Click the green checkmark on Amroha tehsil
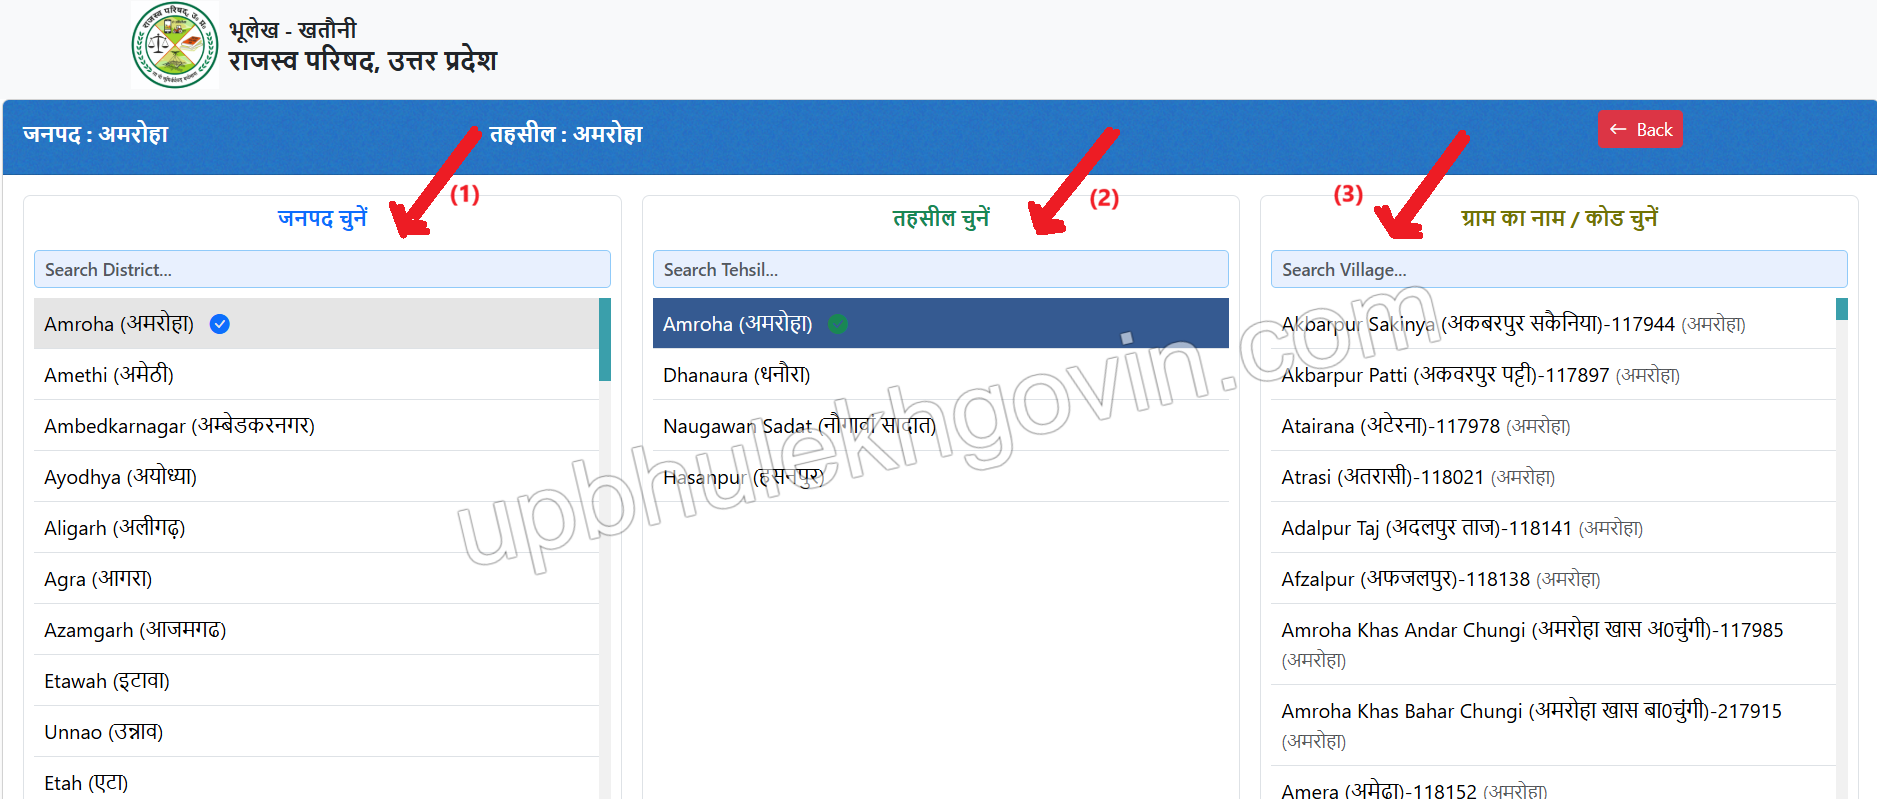The height and width of the screenshot is (799, 1877). click(838, 324)
